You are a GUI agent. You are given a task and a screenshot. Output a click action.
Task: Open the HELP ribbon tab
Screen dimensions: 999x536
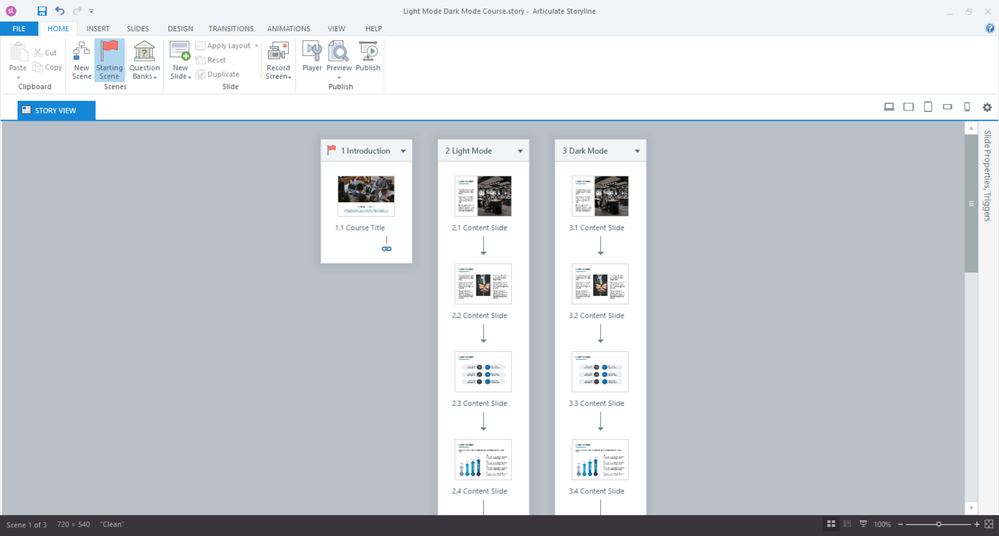tap(373, 29)
